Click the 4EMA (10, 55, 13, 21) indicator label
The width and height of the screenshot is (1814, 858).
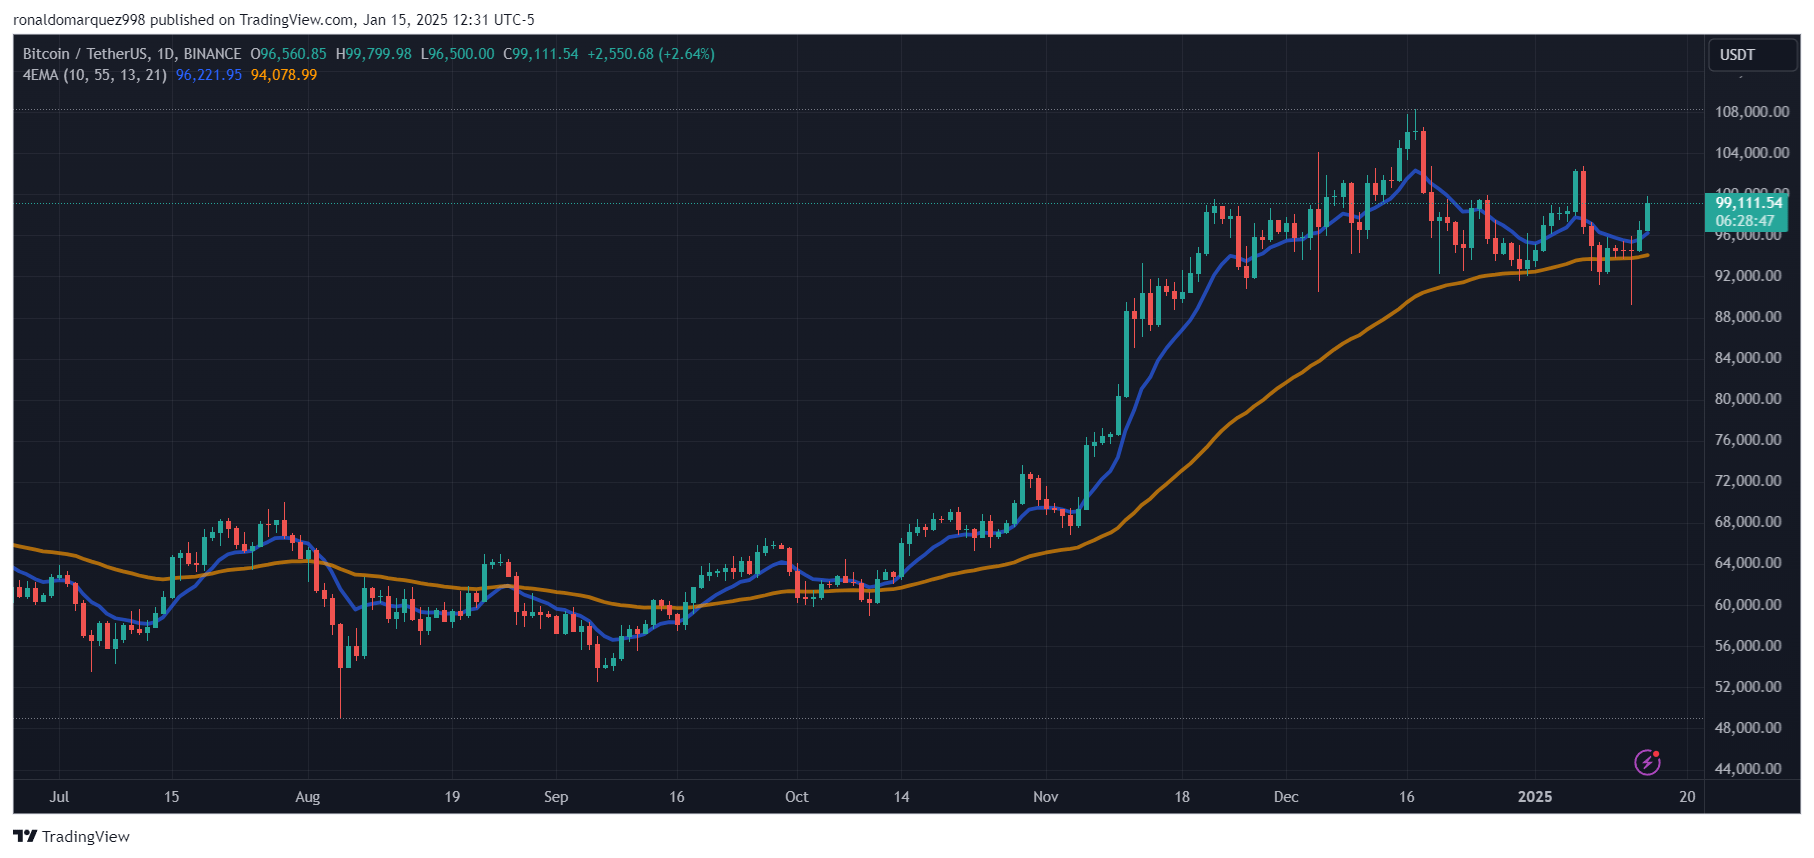(95, 75)
